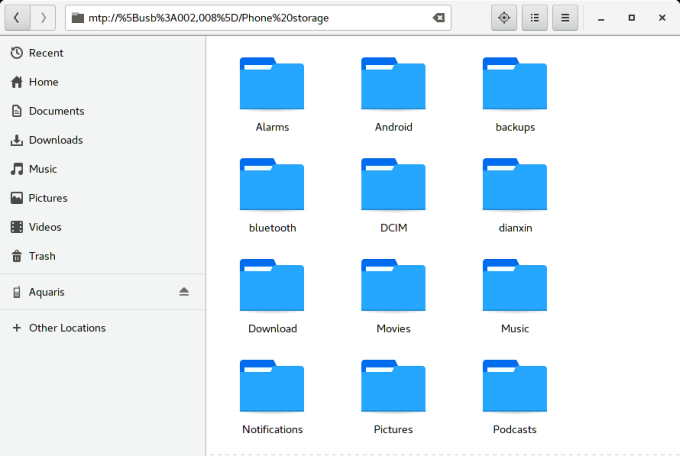Select the backups folder icon

click(515, 83)
